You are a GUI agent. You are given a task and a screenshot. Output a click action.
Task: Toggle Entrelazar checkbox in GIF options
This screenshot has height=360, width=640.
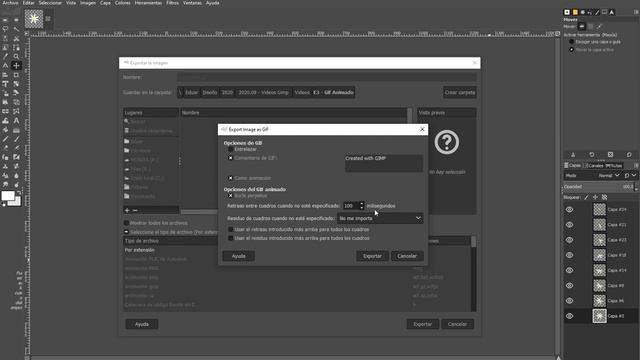231,149
